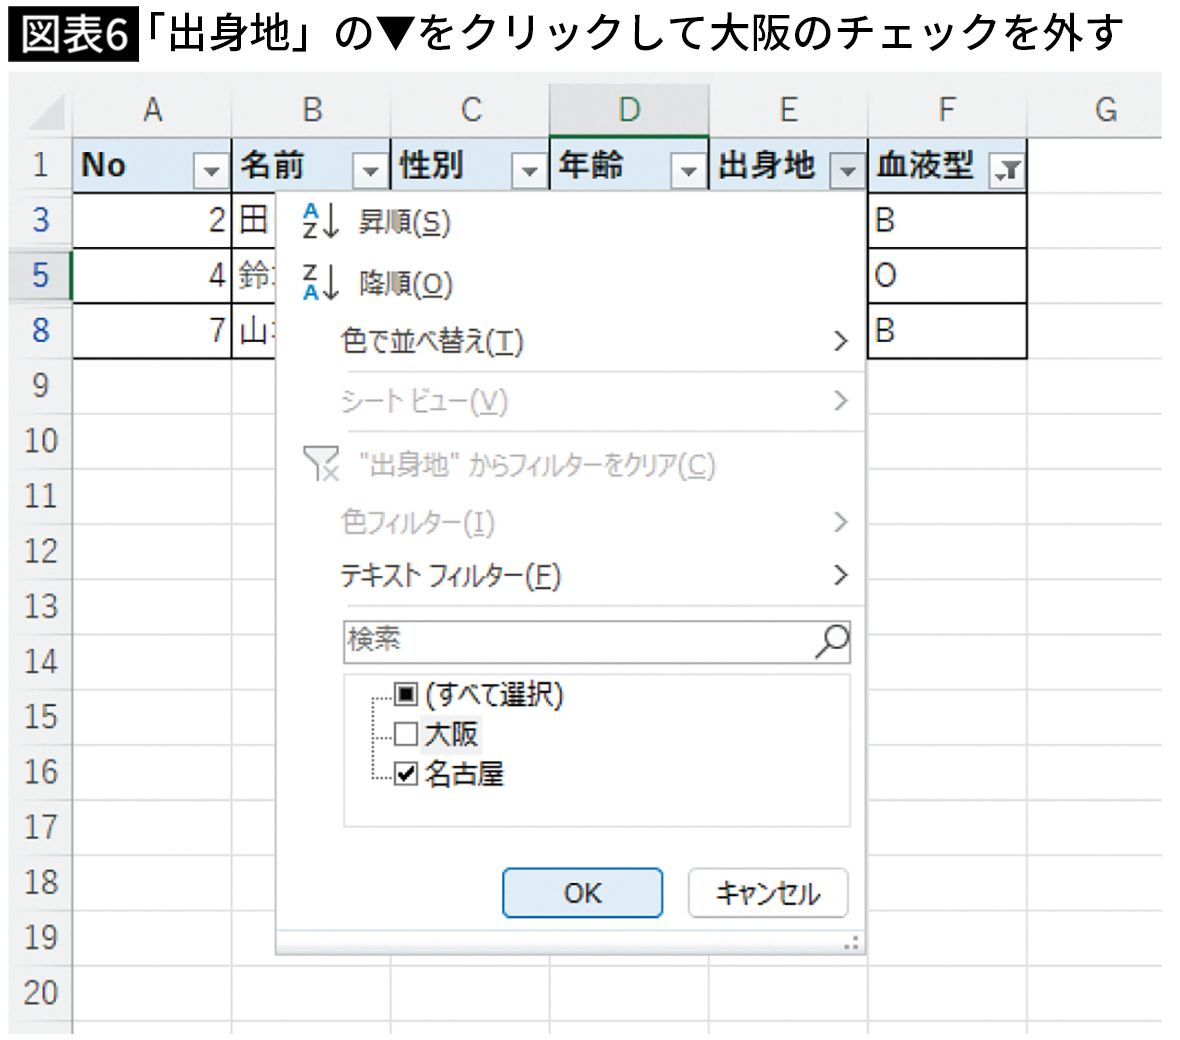Toggle the (すべて選択) checkbox
Viewport: 1180px width, 1040px height.
click(x=405, y=694)
